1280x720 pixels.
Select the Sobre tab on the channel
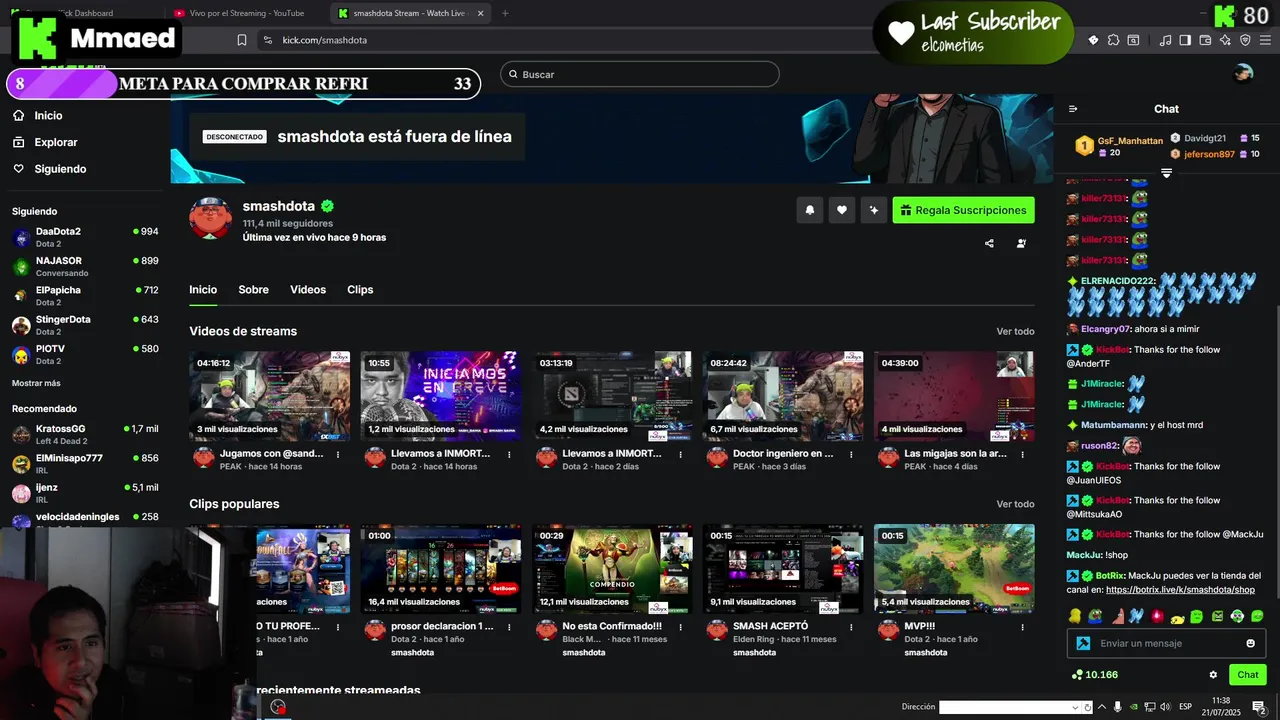(x=253, y=290)
